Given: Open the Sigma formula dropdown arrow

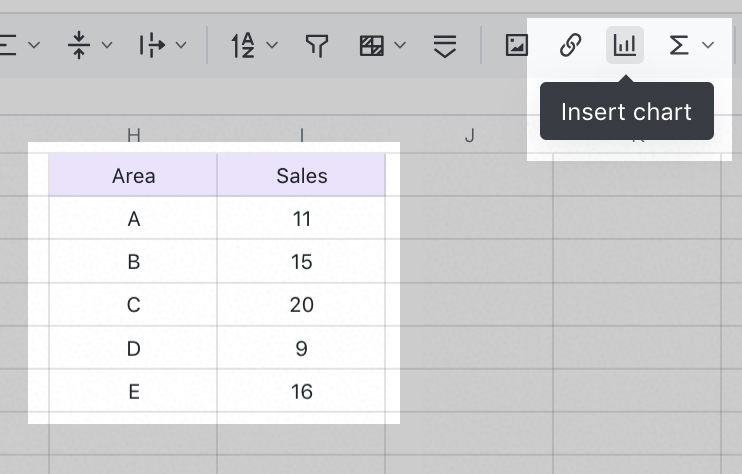Looking at the screenshot, I should point(708,45).
